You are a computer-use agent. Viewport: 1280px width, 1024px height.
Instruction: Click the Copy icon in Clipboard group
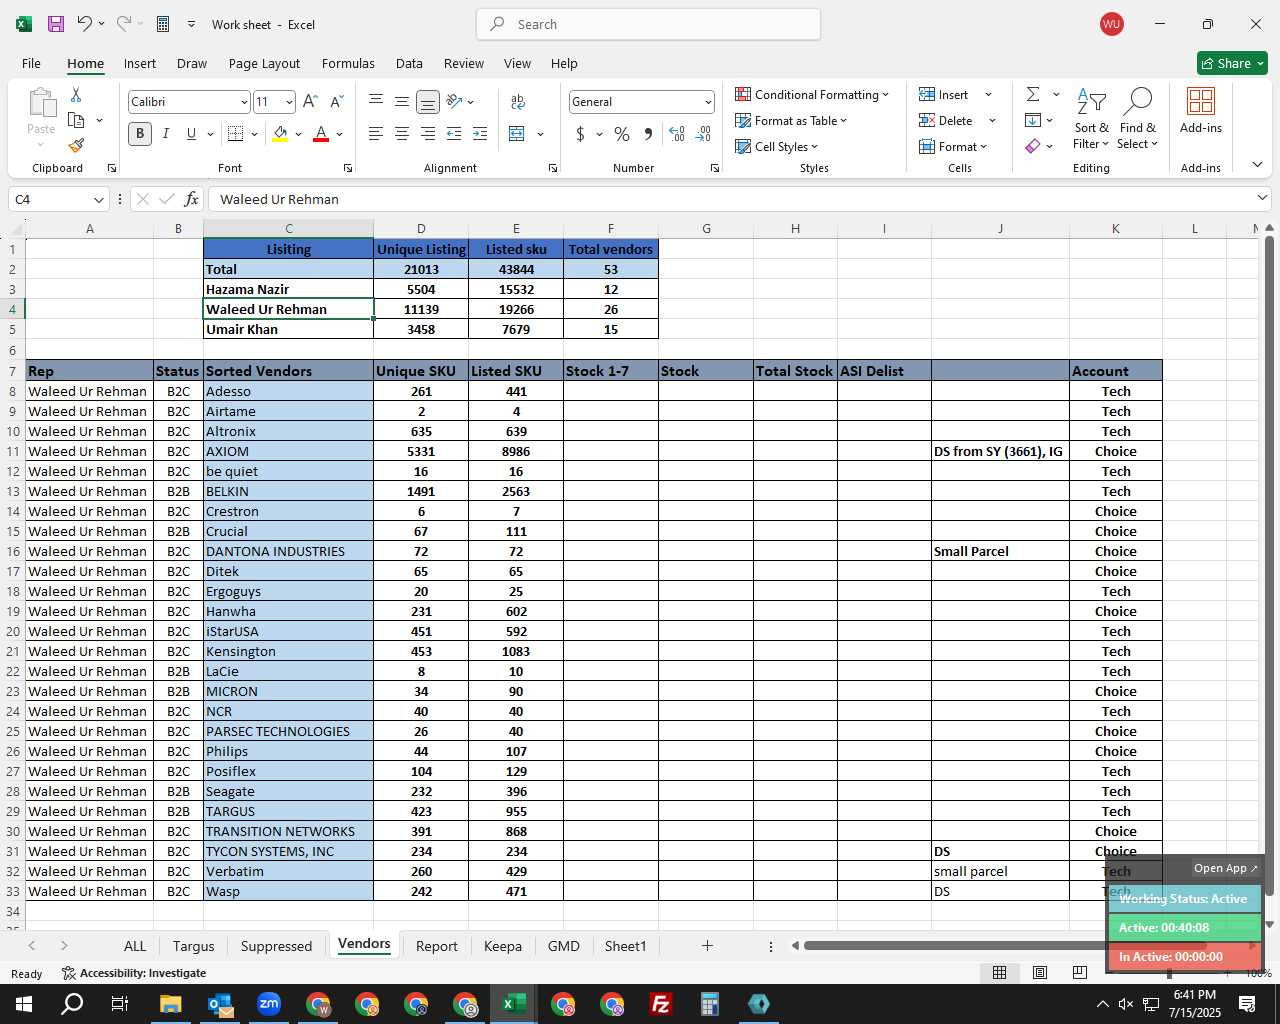click(76, 120)
